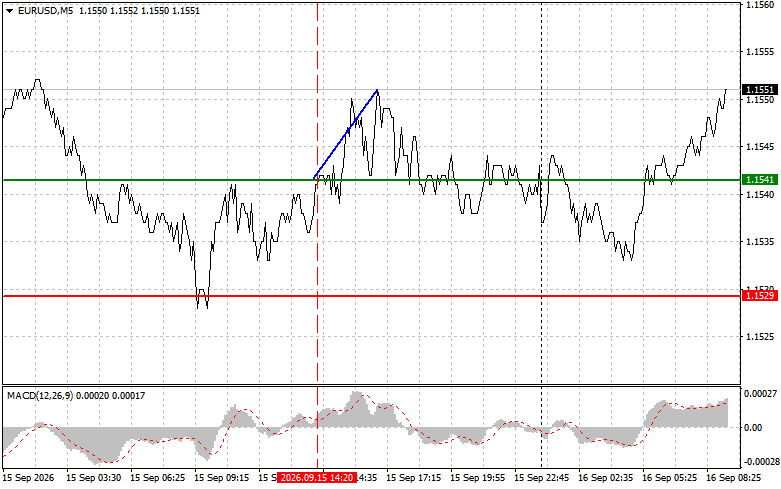The image size is (781, 489).
Task: Click the 1.1555 price scale label
Action: [x=760, y=52]
